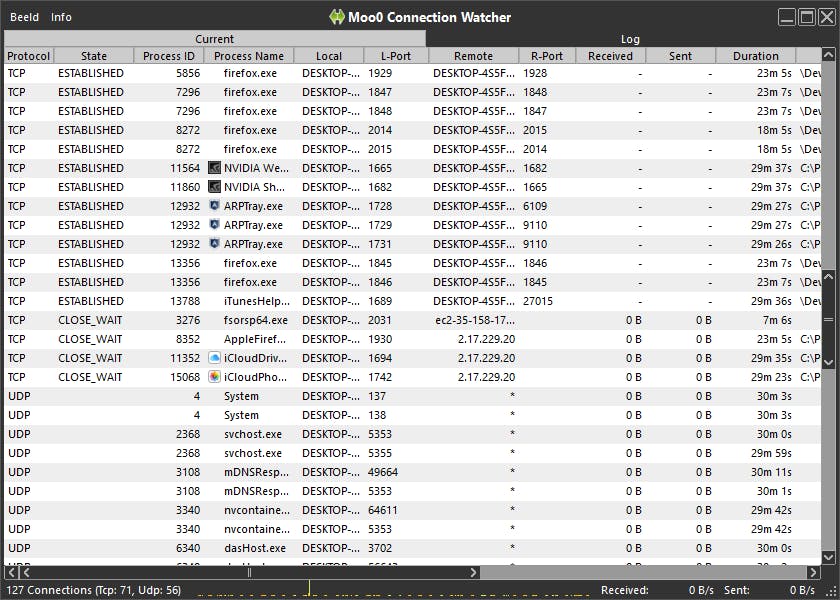Image resolution: width=840 pixels, height=600 pixels.
Task: Click the process ID 11564 cell
Action: tap(185, 168)
